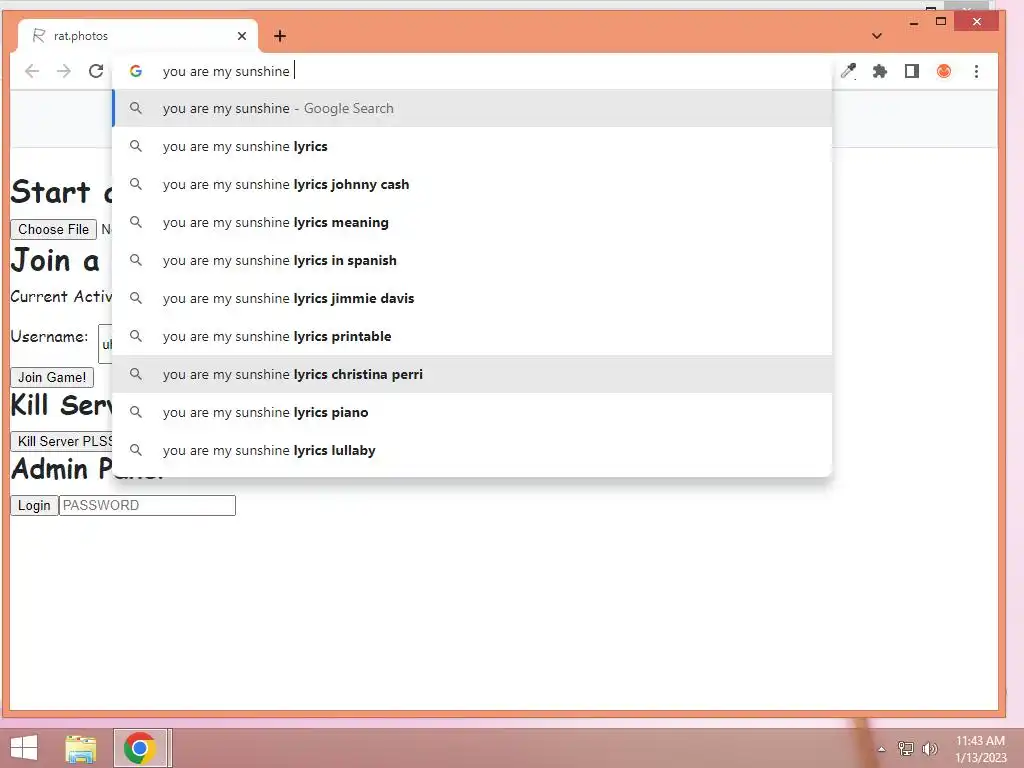Choose 'lyrics christina perri' suggestion

[x=473, y=374]
